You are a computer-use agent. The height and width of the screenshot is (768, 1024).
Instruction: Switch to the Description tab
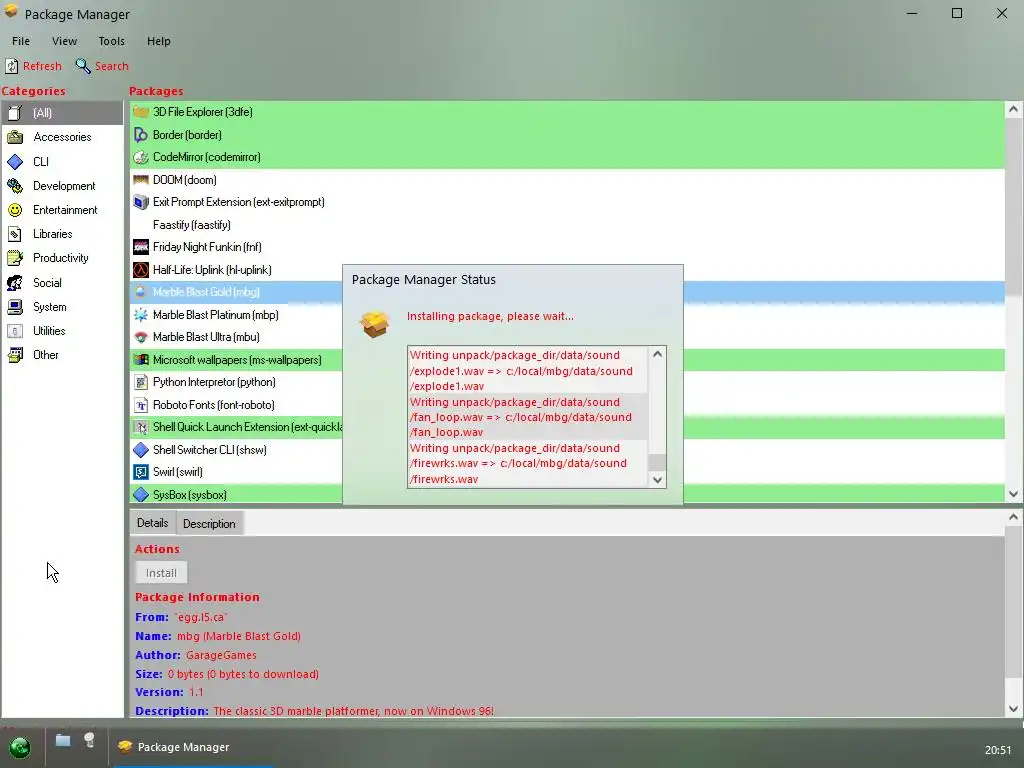pos(209,524)
